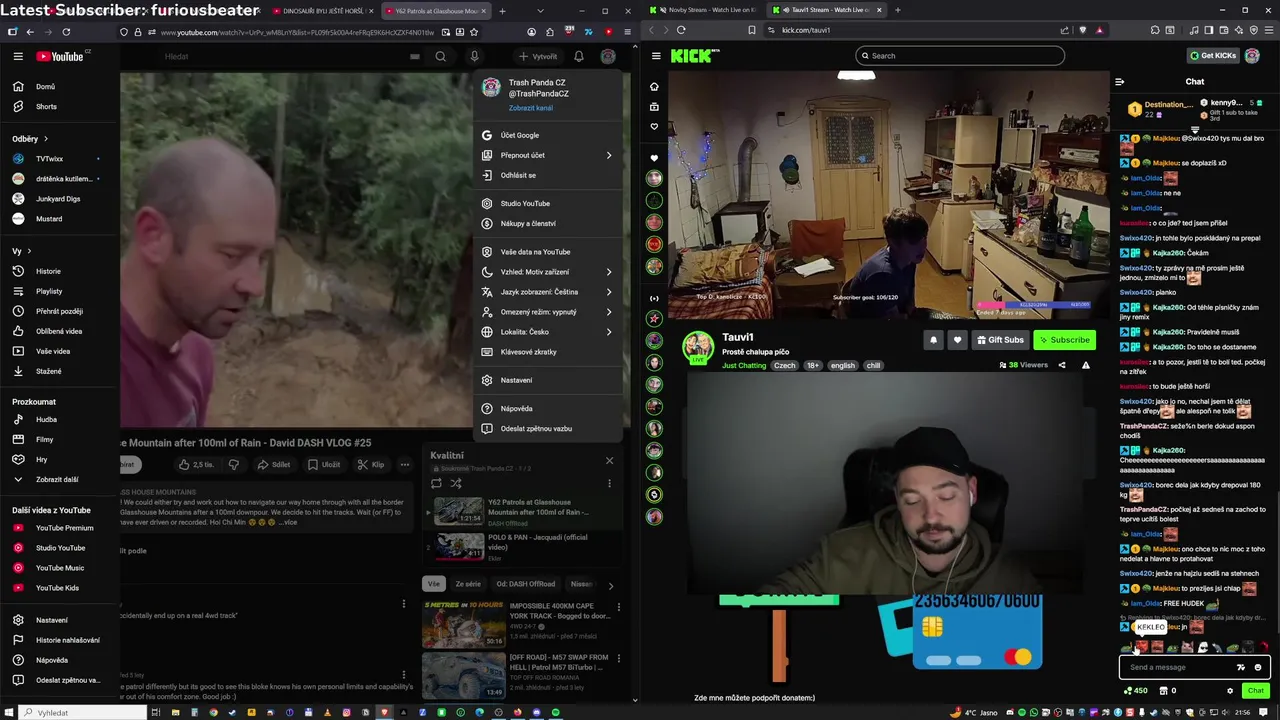Click the heart follow button for Tauvi1

(957, 340)
